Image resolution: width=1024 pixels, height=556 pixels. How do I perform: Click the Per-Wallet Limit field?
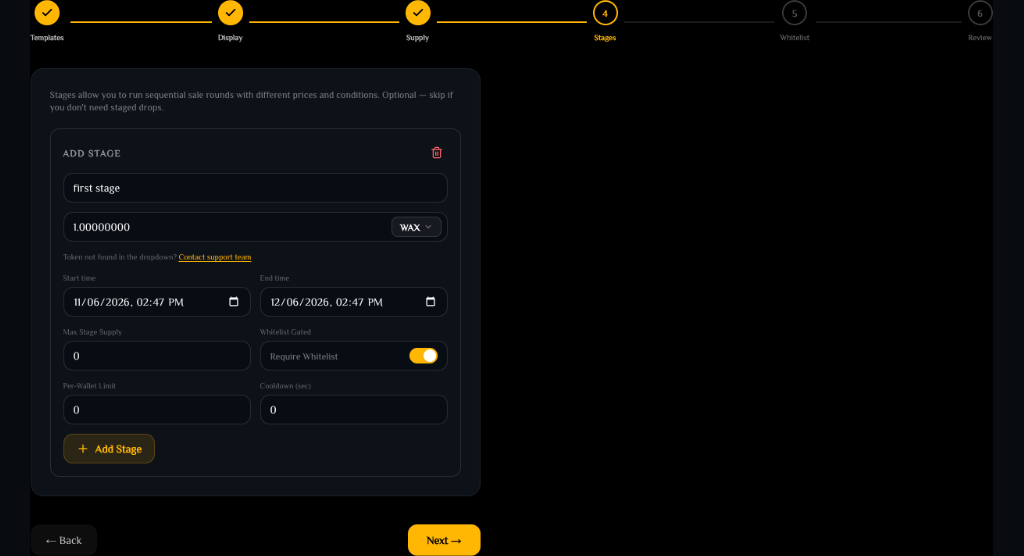[x=157, y=410]
